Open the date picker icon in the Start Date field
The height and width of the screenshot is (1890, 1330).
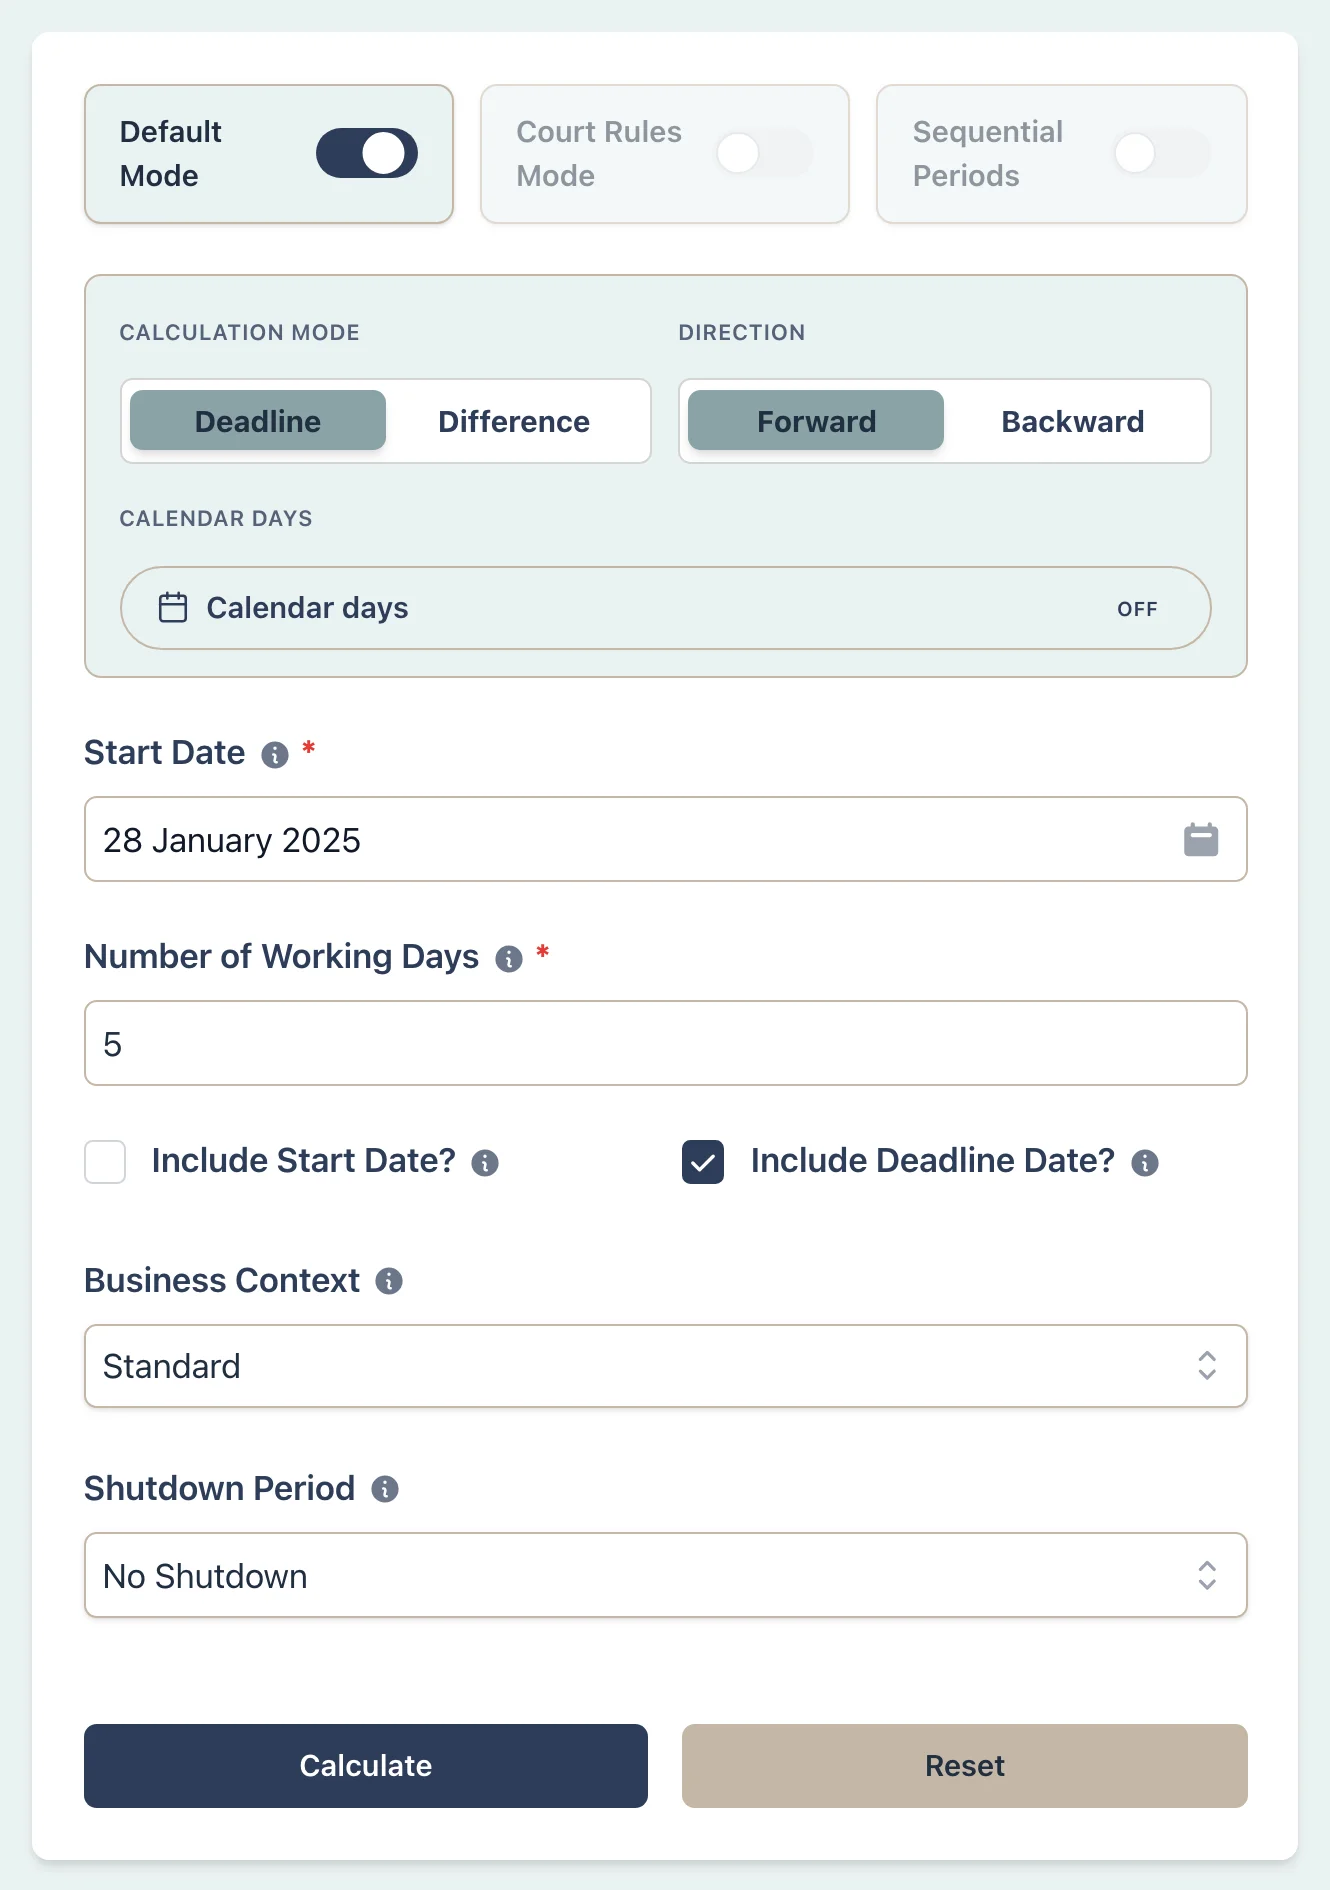tap(1201, 840)
